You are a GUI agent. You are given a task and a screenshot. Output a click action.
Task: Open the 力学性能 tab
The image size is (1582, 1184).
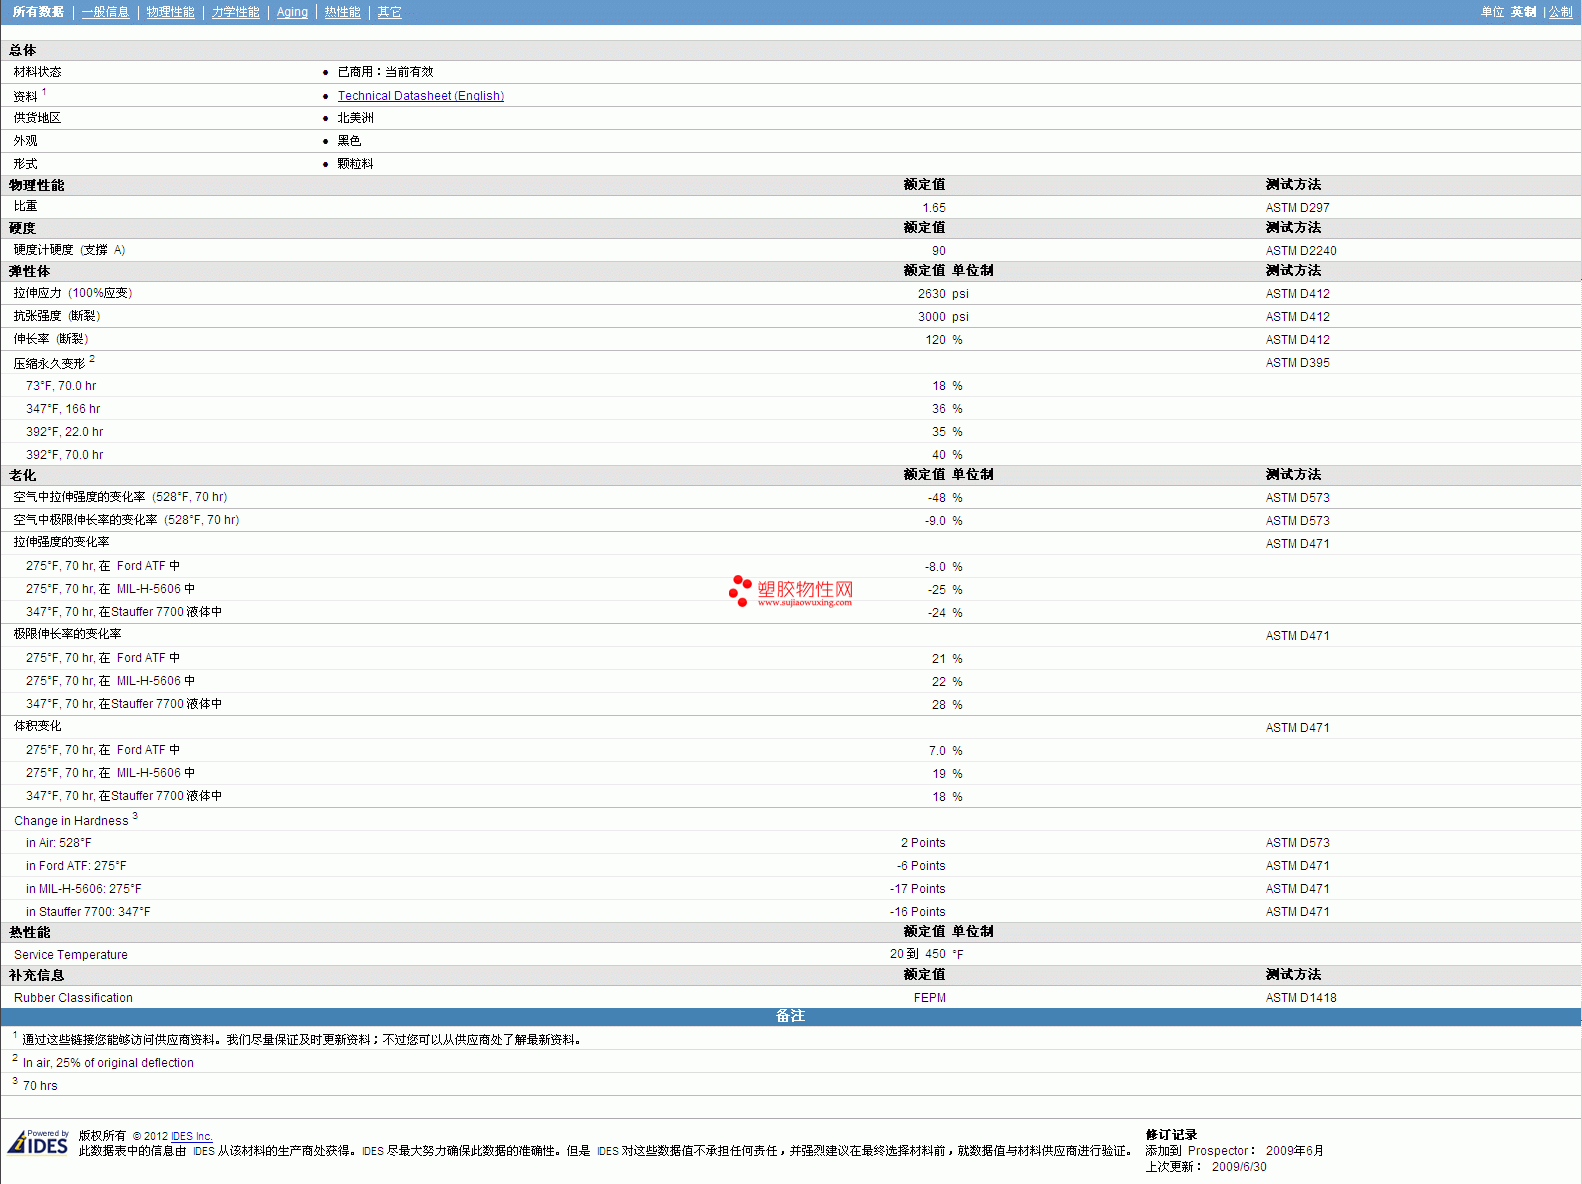pos(235,12)
